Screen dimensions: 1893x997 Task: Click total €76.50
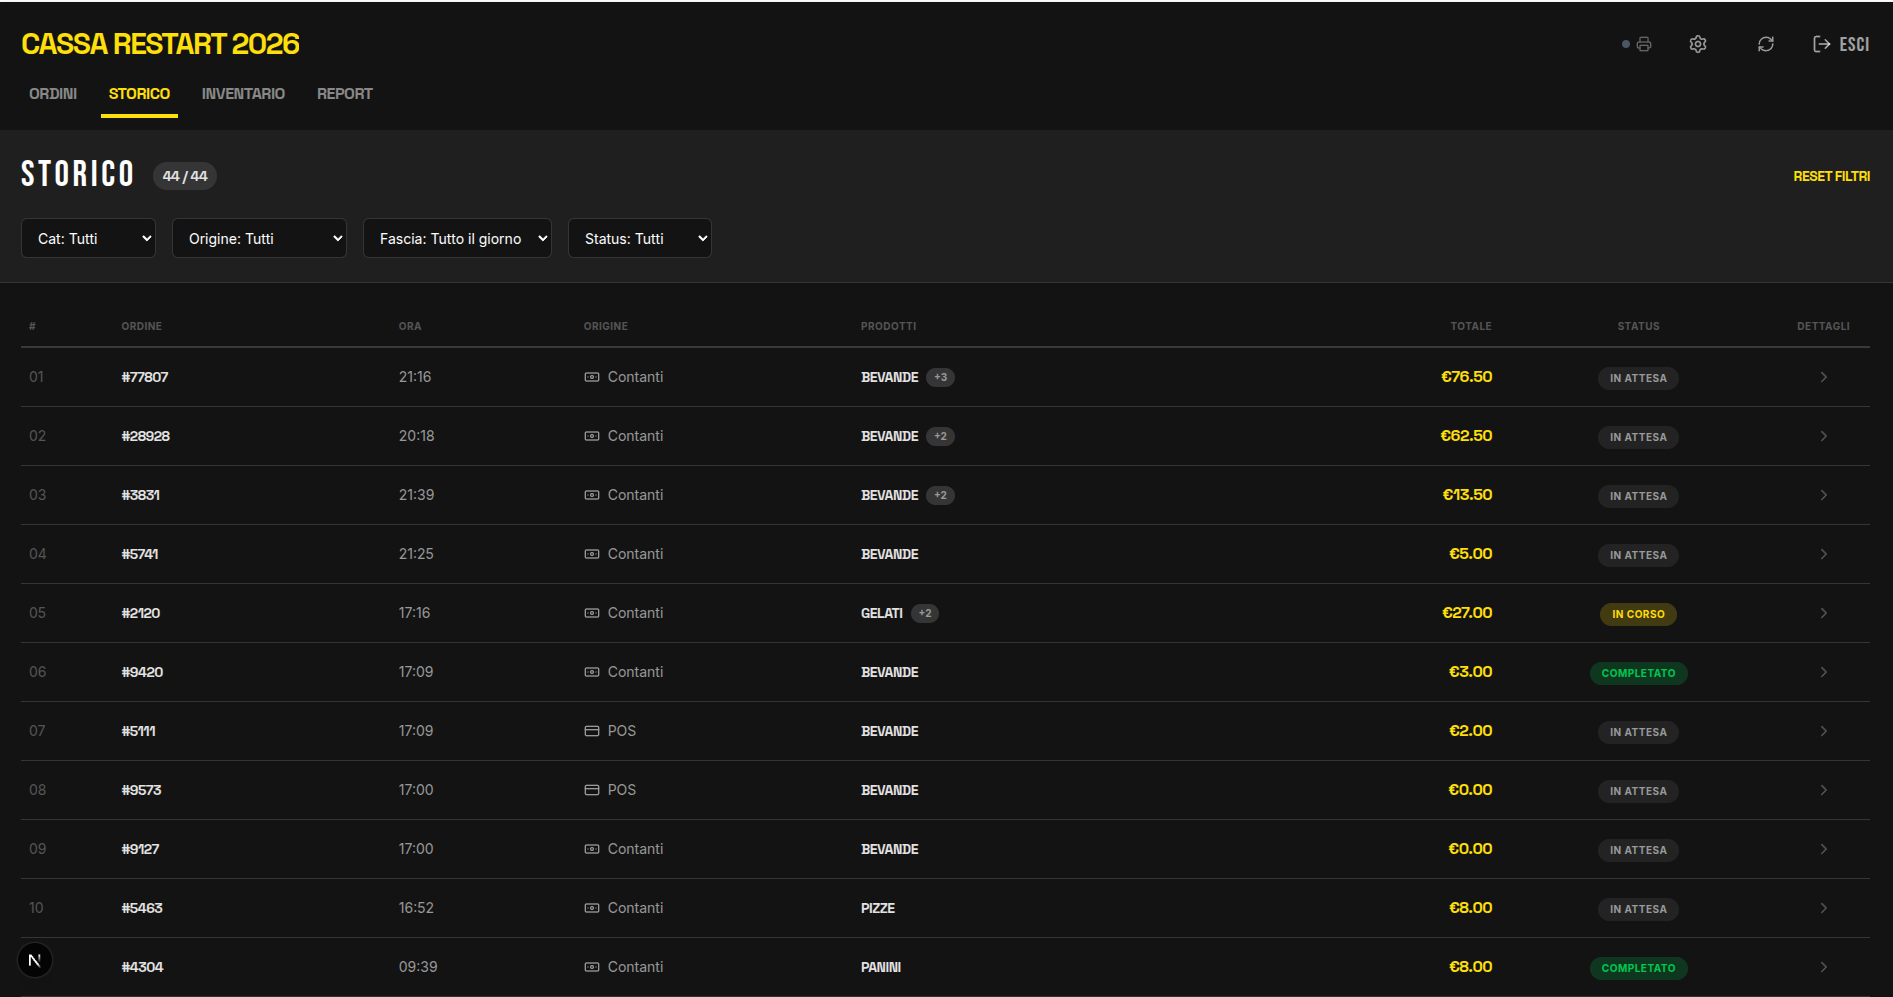(x=1466, y=377)
